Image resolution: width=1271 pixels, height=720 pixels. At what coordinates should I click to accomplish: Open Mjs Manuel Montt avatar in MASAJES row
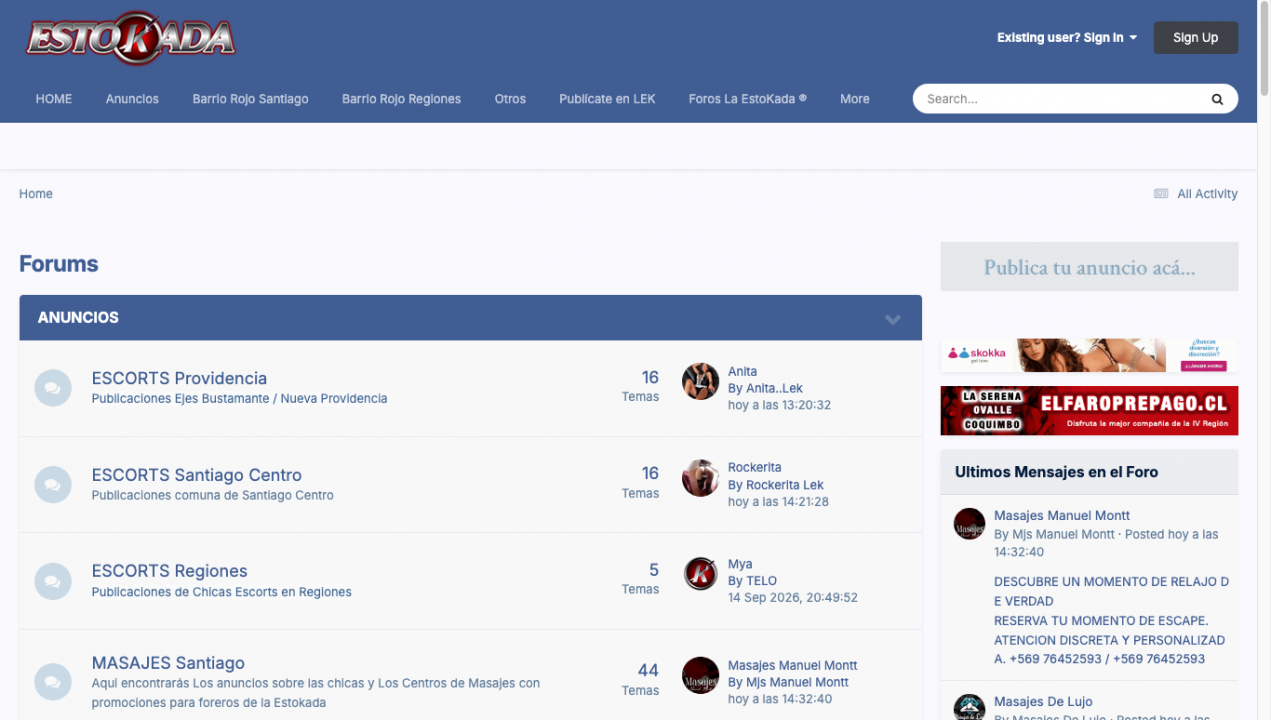click(x=701, y=675)
